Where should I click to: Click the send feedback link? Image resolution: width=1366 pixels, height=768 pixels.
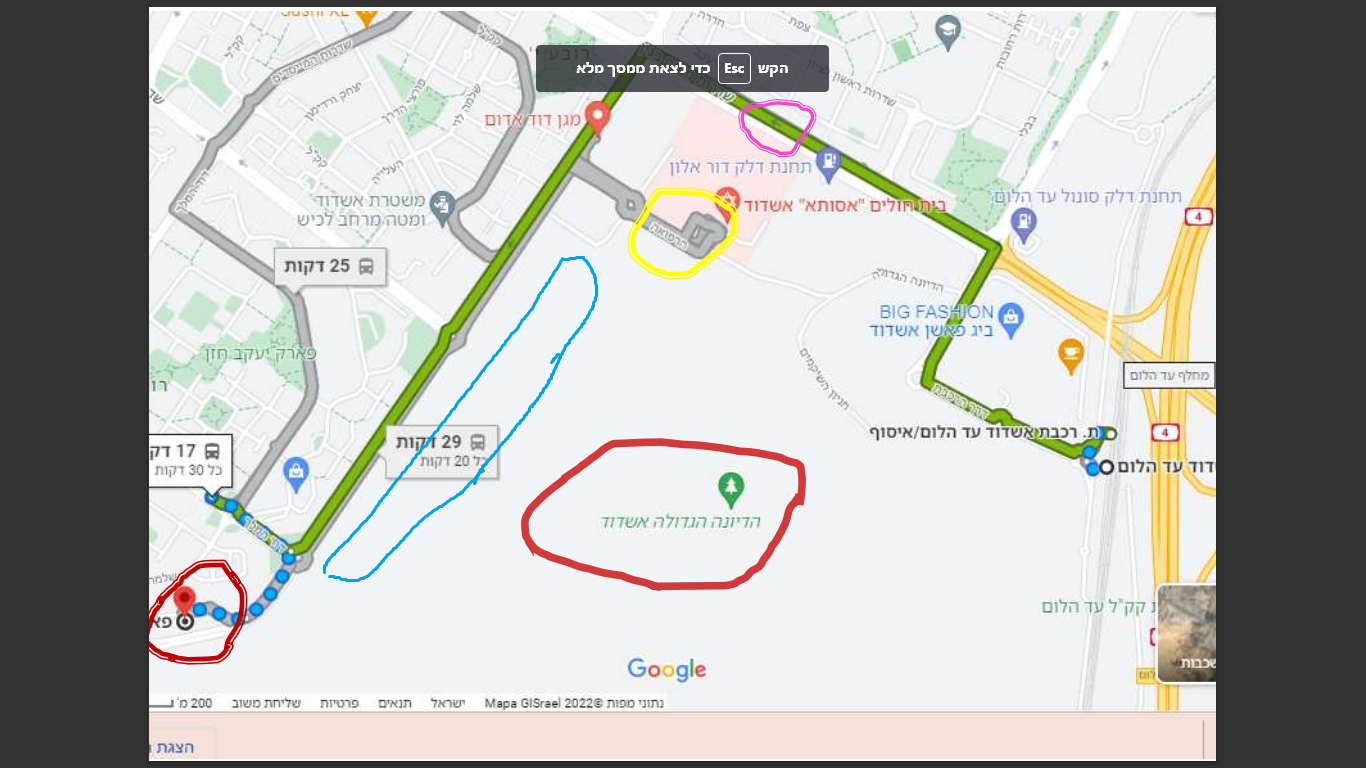pos(267,703)
